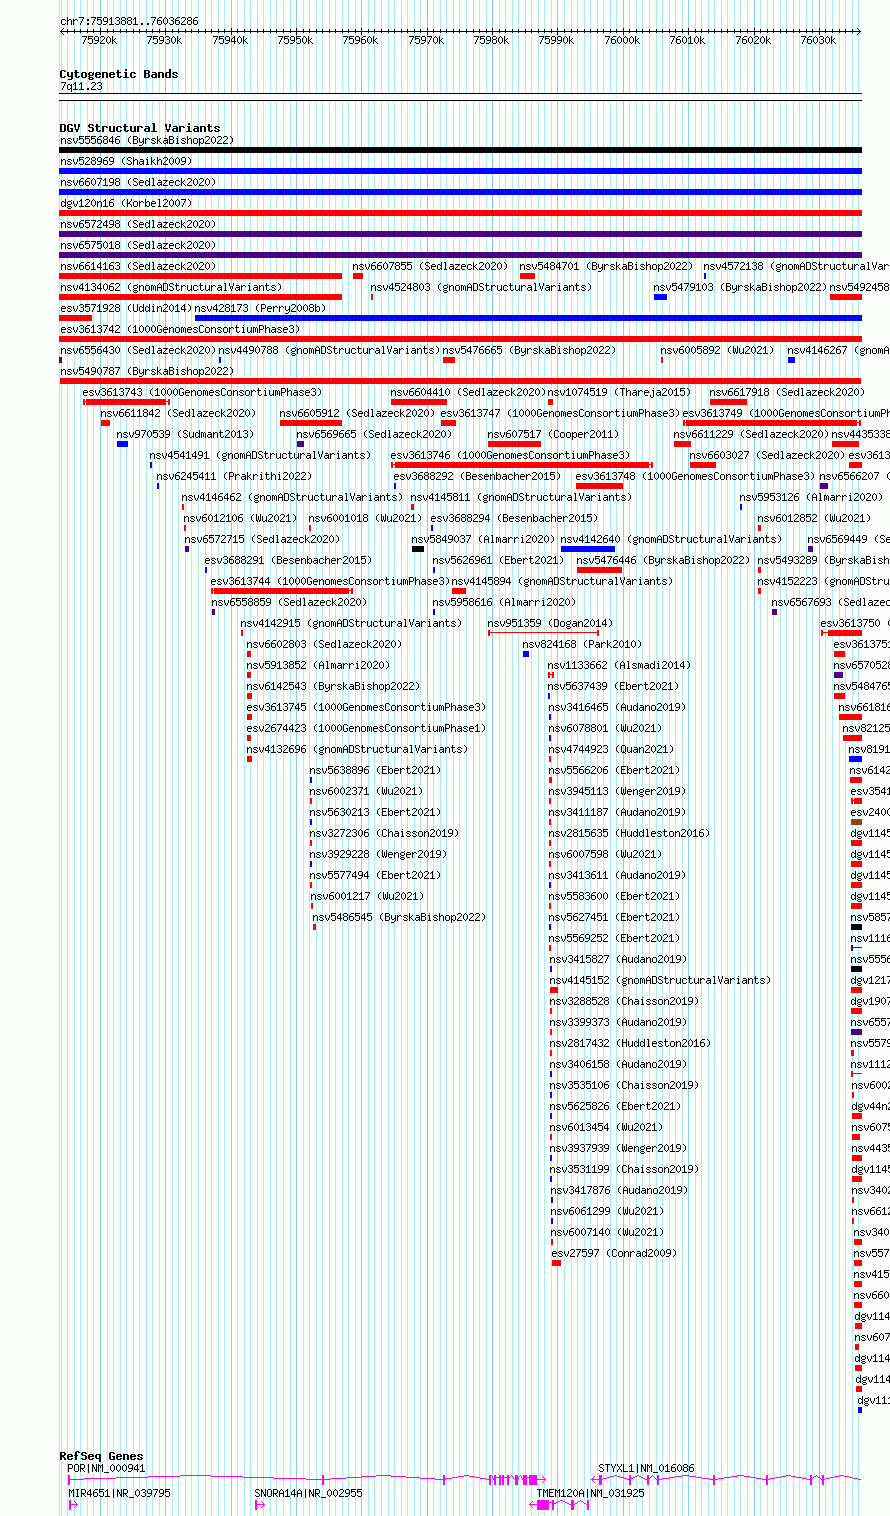Open nsv951359 (Dogan2014) variant
Image resolution: width=890 pixels, height=1516 pixels.
[x=550, y=623]
